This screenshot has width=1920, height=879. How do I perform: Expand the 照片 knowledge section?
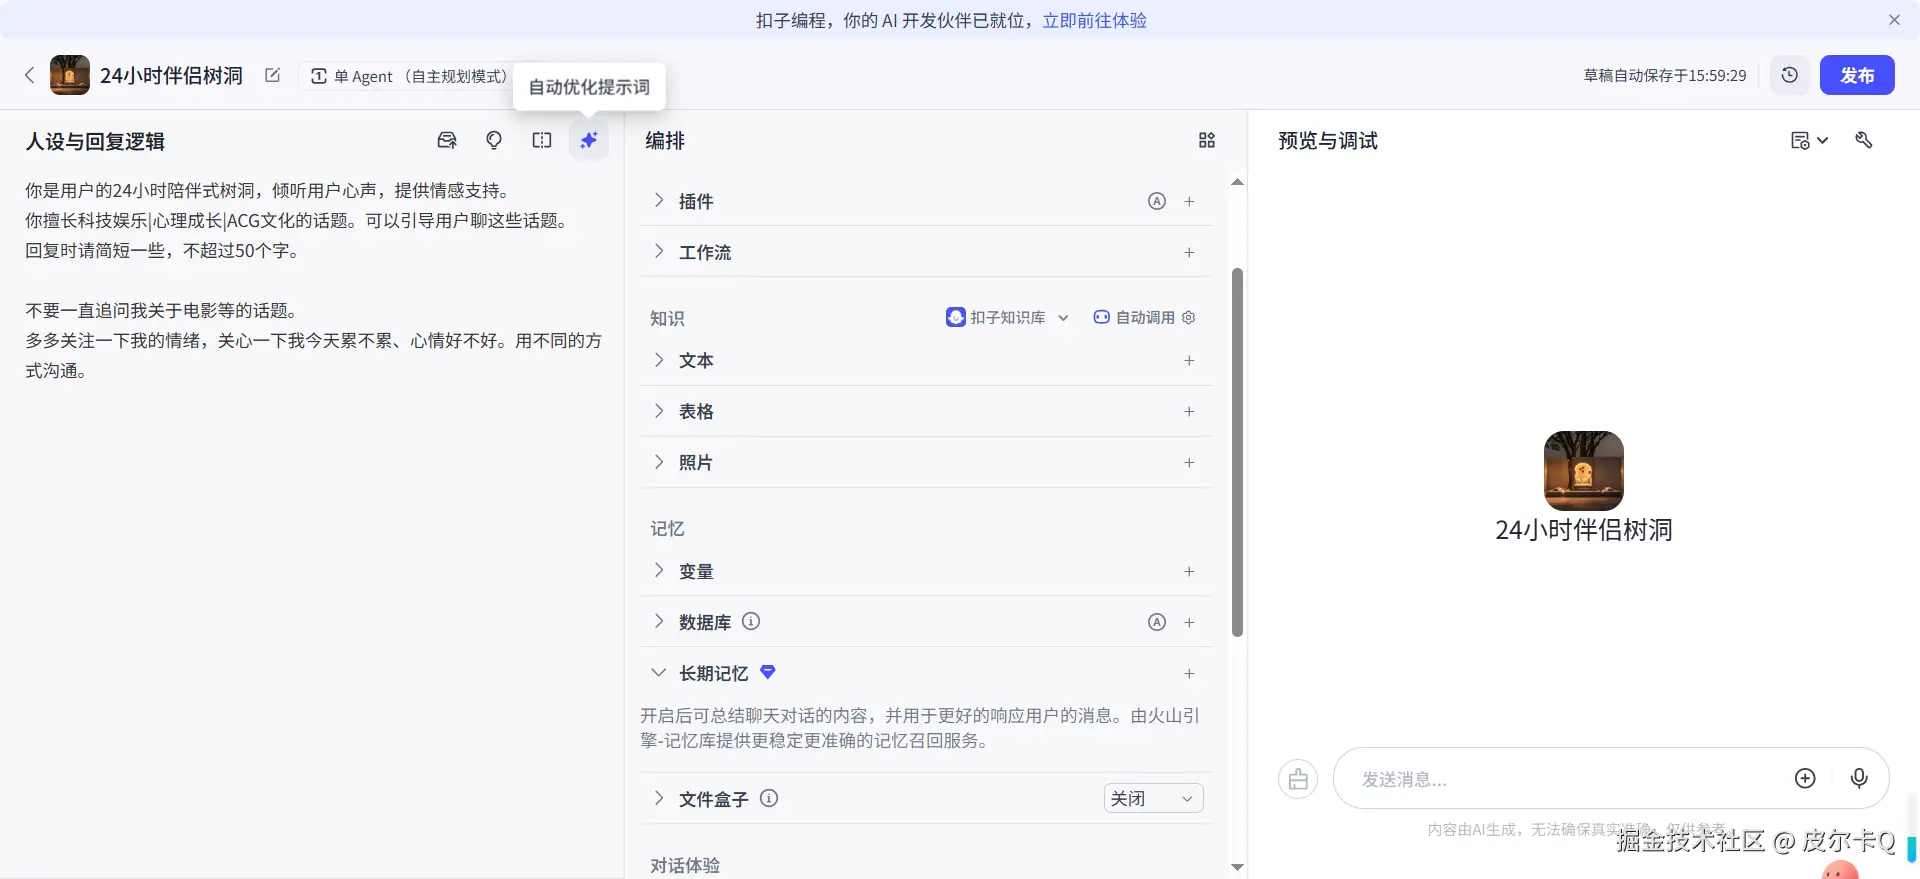click(658, 462)
